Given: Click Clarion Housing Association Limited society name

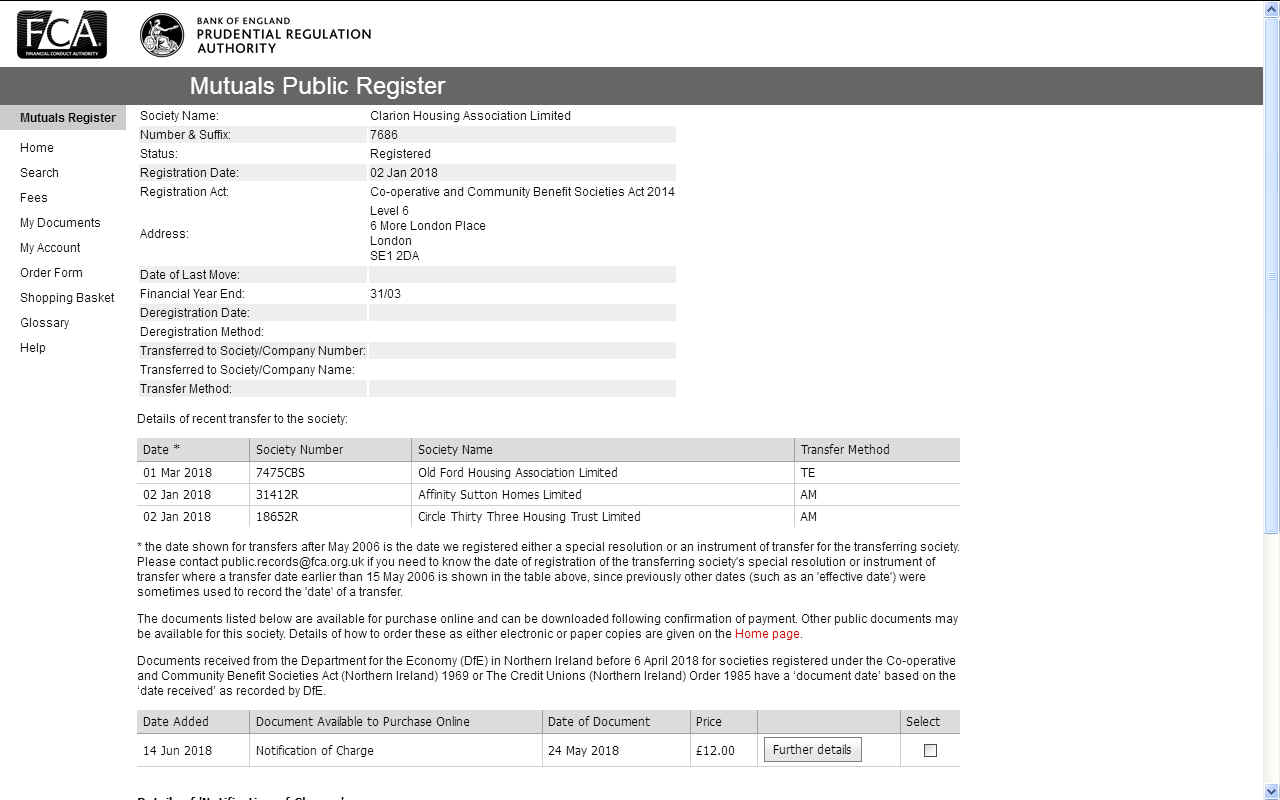Looking at the screenshot, I should pos(470,116).
